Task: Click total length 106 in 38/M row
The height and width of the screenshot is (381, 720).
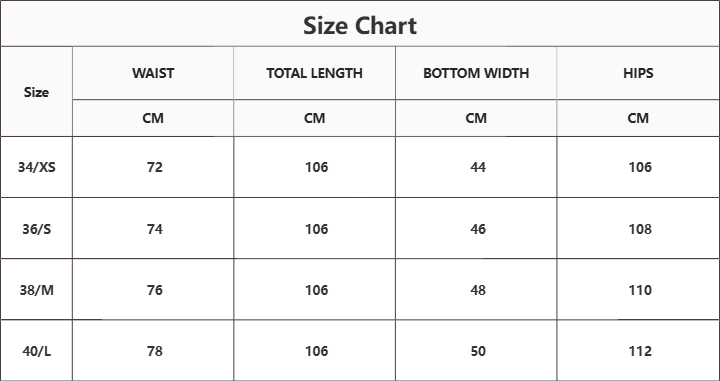Action: point(317,290)
